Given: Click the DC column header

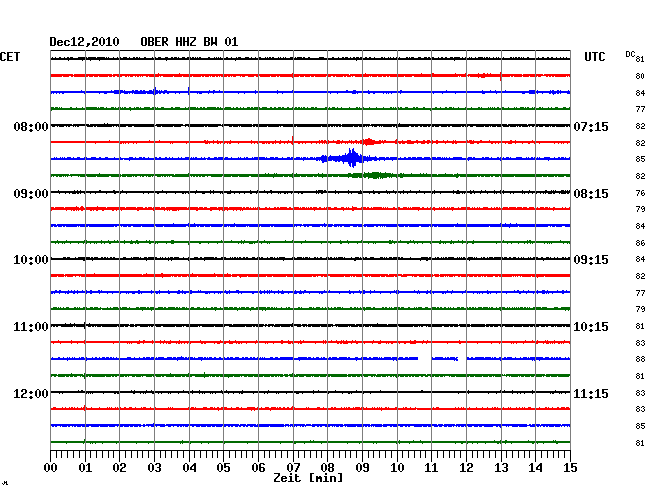Looking at the screenshot, I should tap(630, 54).
